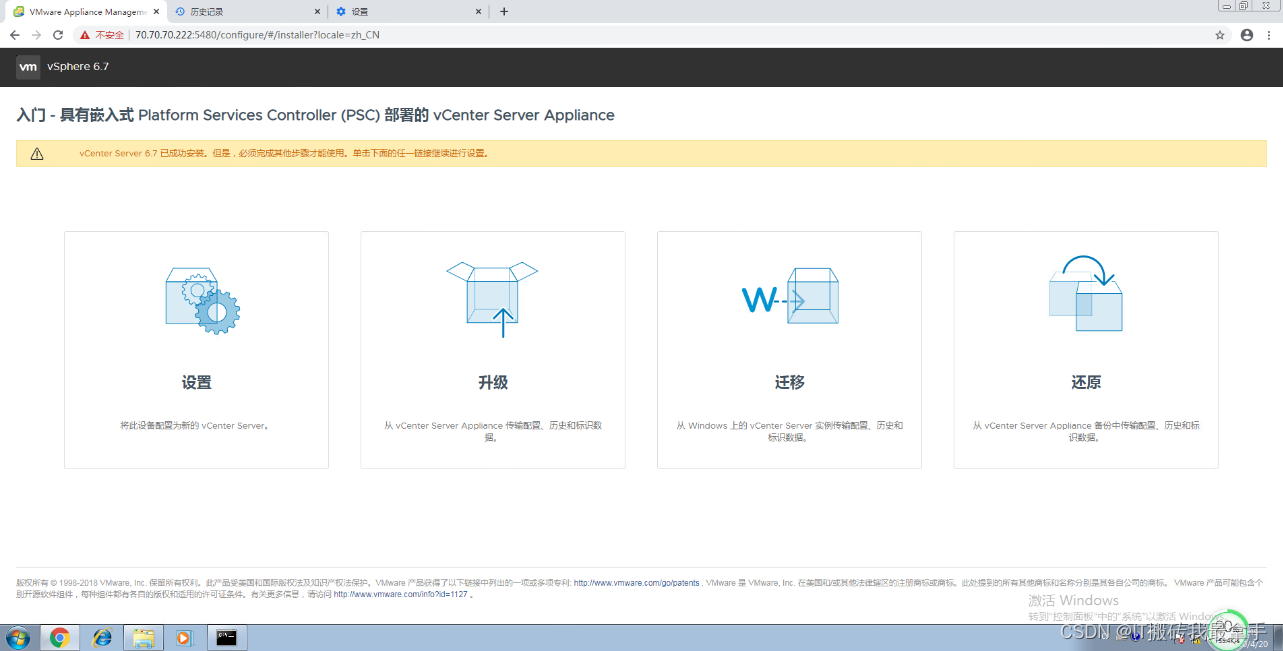This screenshot has height=651, width=1283.
Task: Click the 将此设备配置为新的 vCenter Server description
Action: [x=197, y=426]
